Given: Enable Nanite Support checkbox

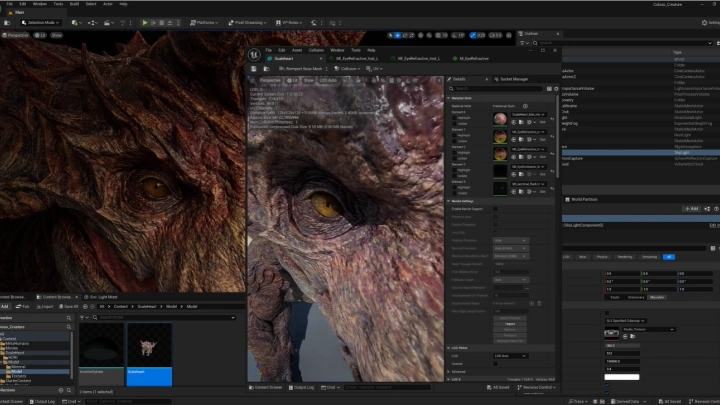Looking at the screenshot, I should 495,209.
